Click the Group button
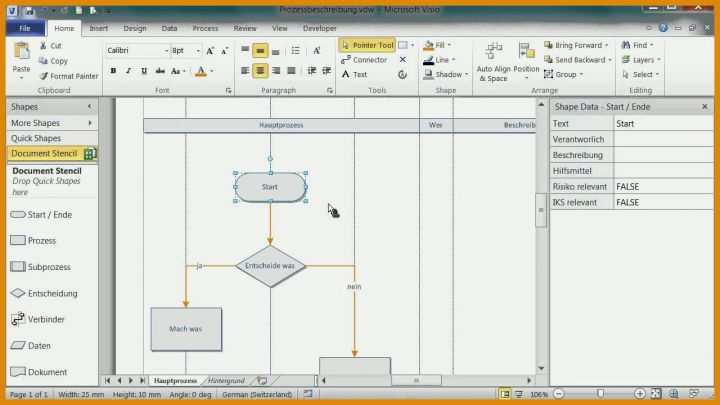This screenshot has height=405, width=720. click(x=563, y=74)
